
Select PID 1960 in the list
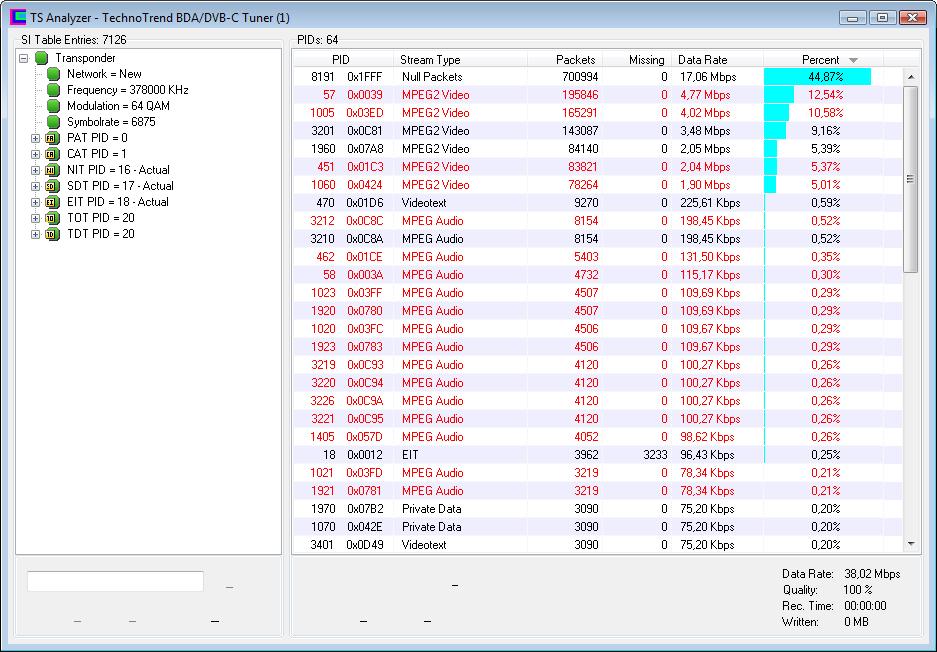323,149
